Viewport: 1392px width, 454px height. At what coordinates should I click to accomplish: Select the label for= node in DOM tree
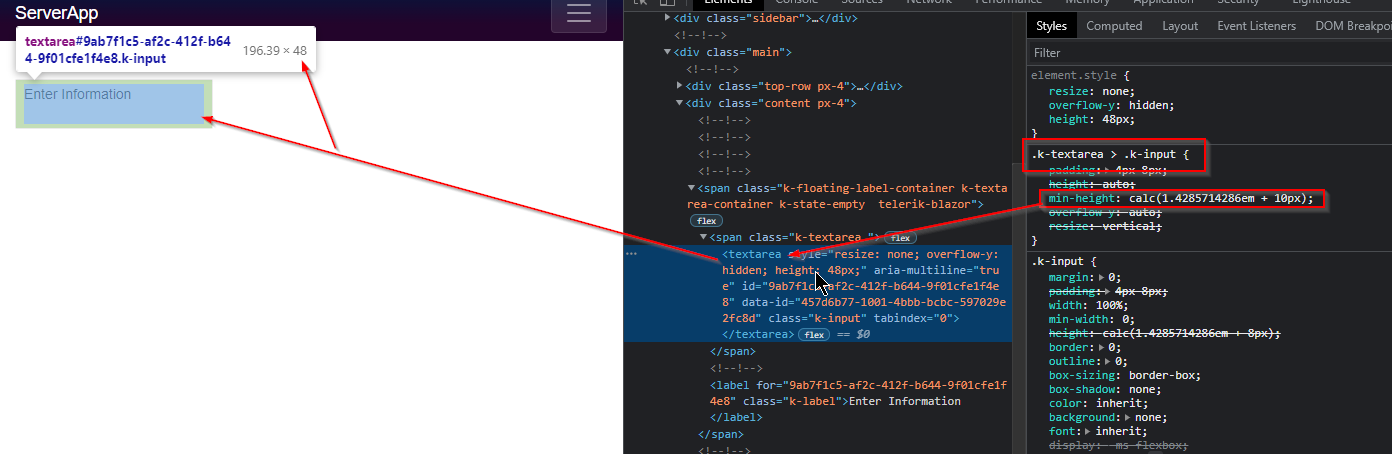point(858,393)
